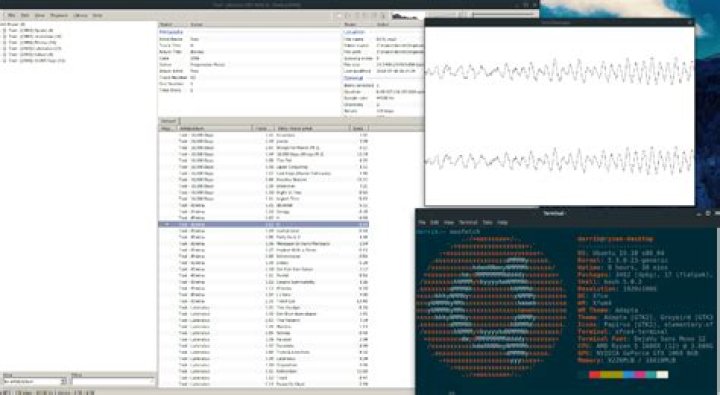
Task: Click the Stop playback toolbar icon
Action: click(339, 16)
